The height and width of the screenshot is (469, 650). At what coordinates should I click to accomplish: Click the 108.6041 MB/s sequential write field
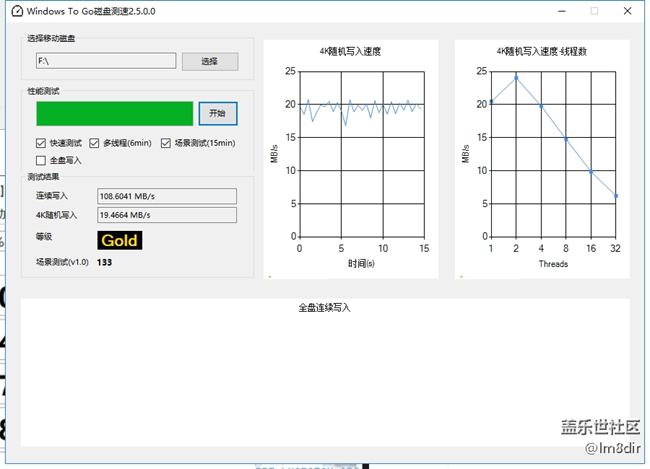coord(167,196)
